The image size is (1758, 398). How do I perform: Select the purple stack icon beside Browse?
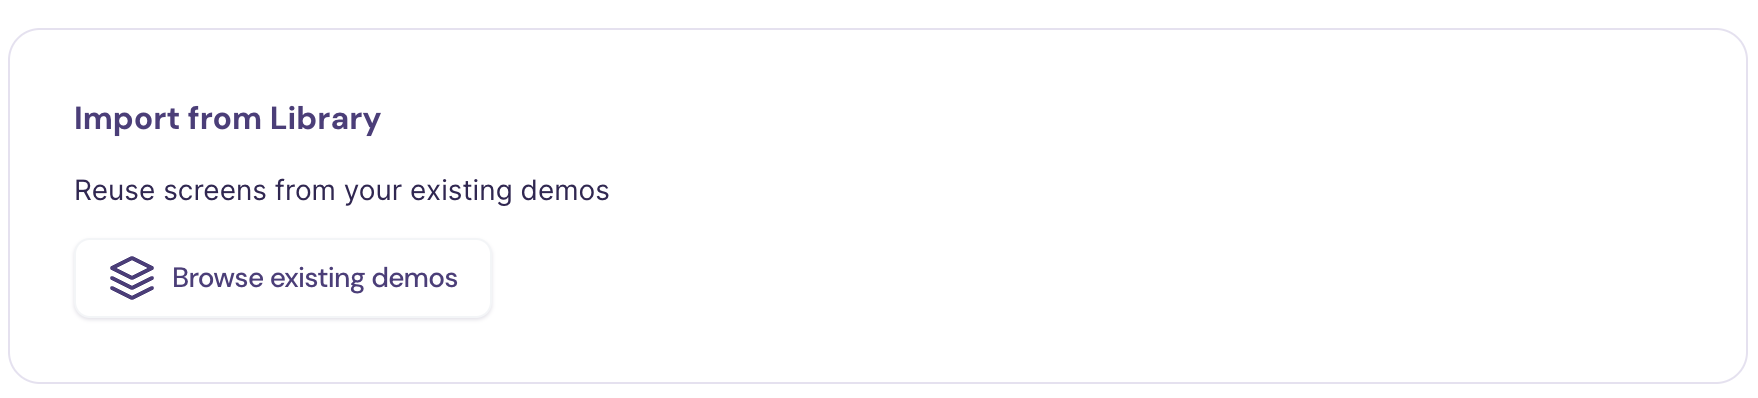pyautogui.click(x=131, y=278)
